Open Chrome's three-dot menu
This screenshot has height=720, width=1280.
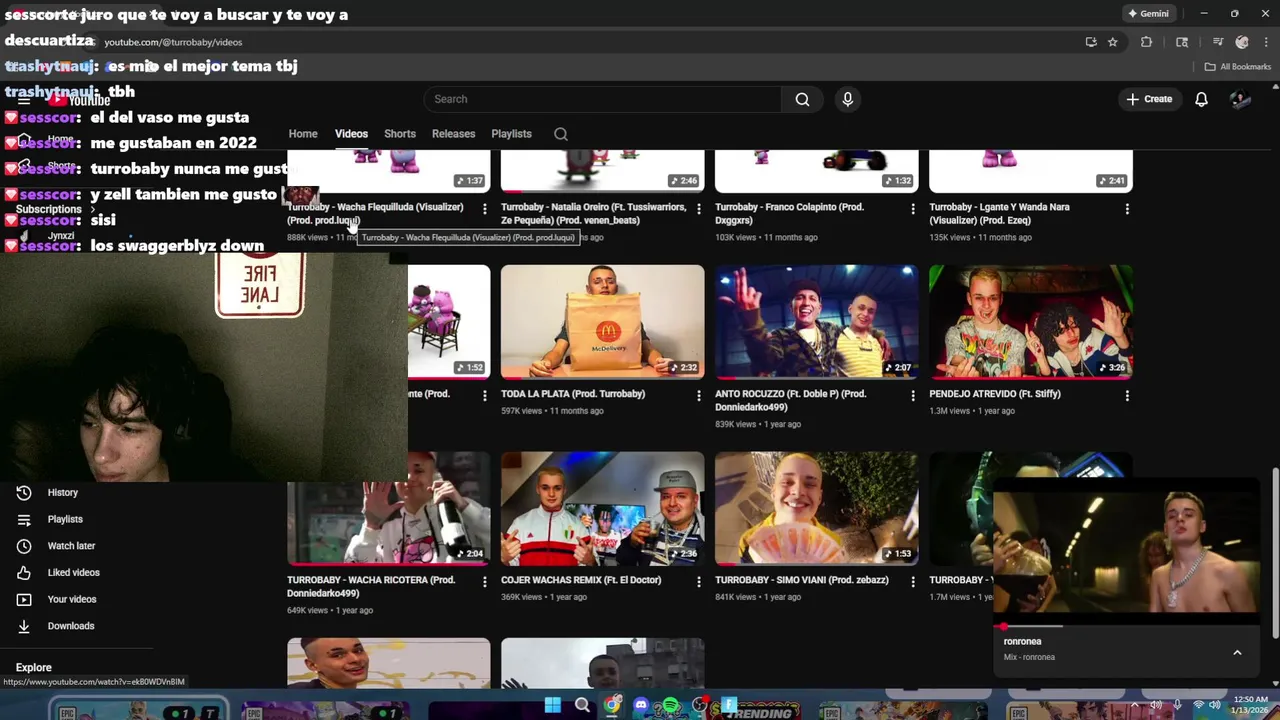pos(1265,42)
